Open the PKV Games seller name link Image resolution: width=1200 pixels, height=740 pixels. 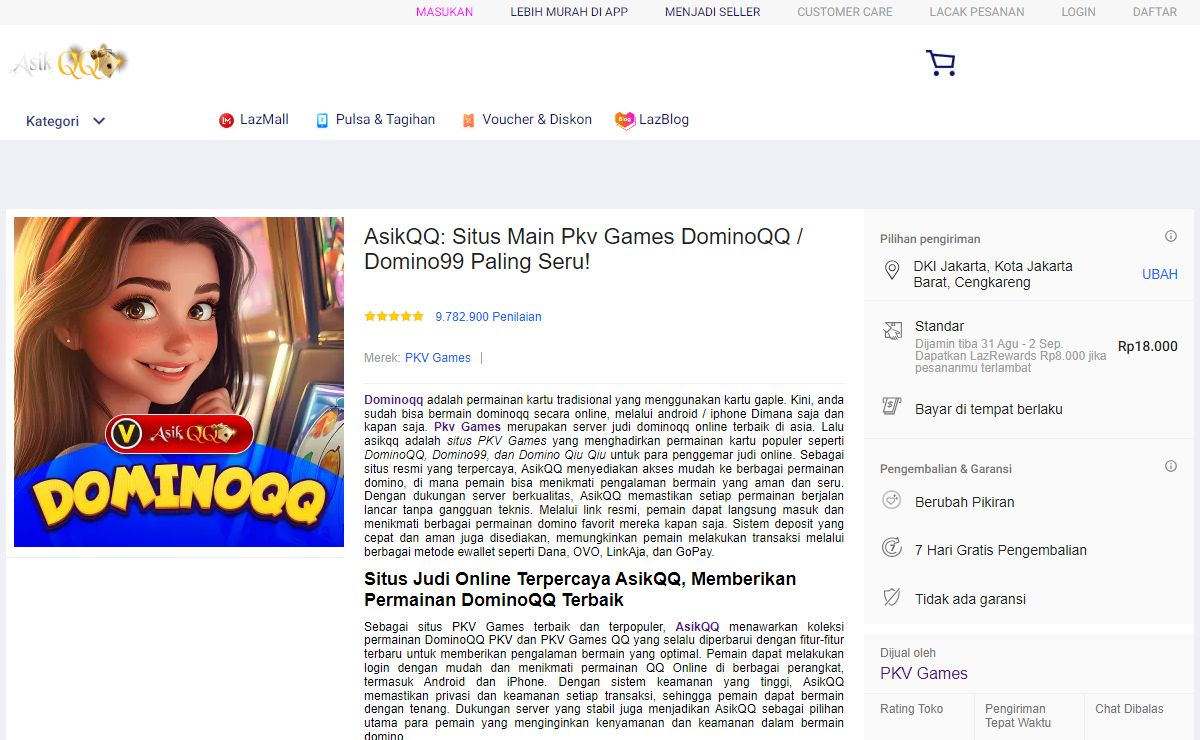click(924, 673)
